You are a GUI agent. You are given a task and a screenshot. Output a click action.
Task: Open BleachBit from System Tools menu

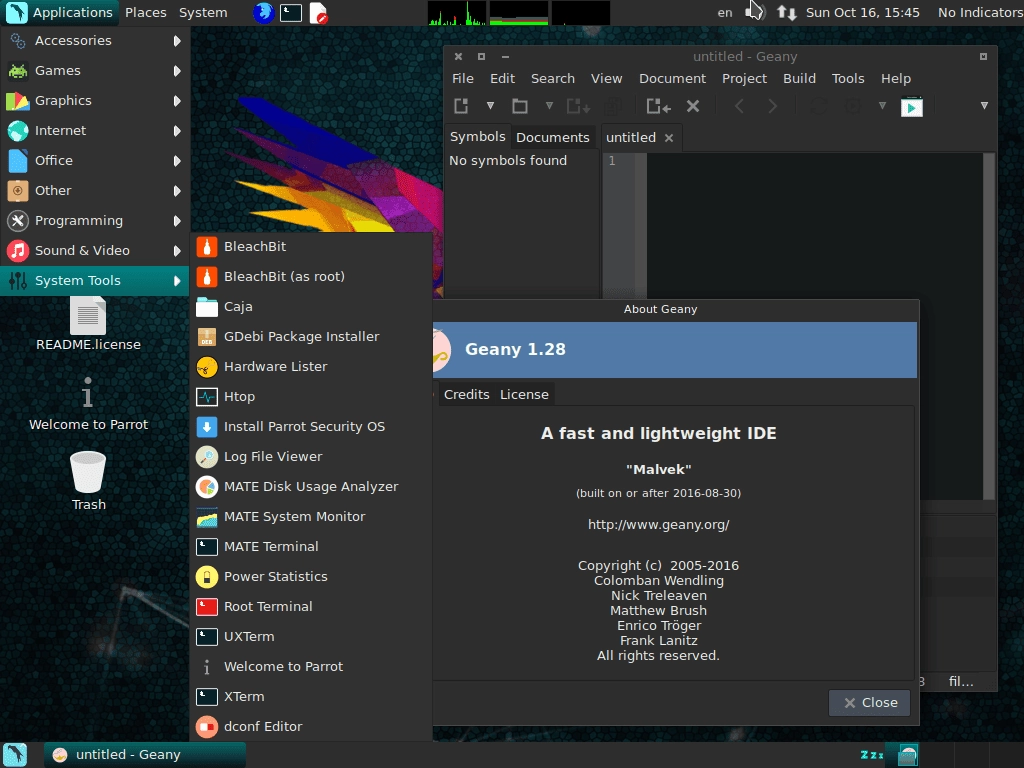click(x=311, y=246)
